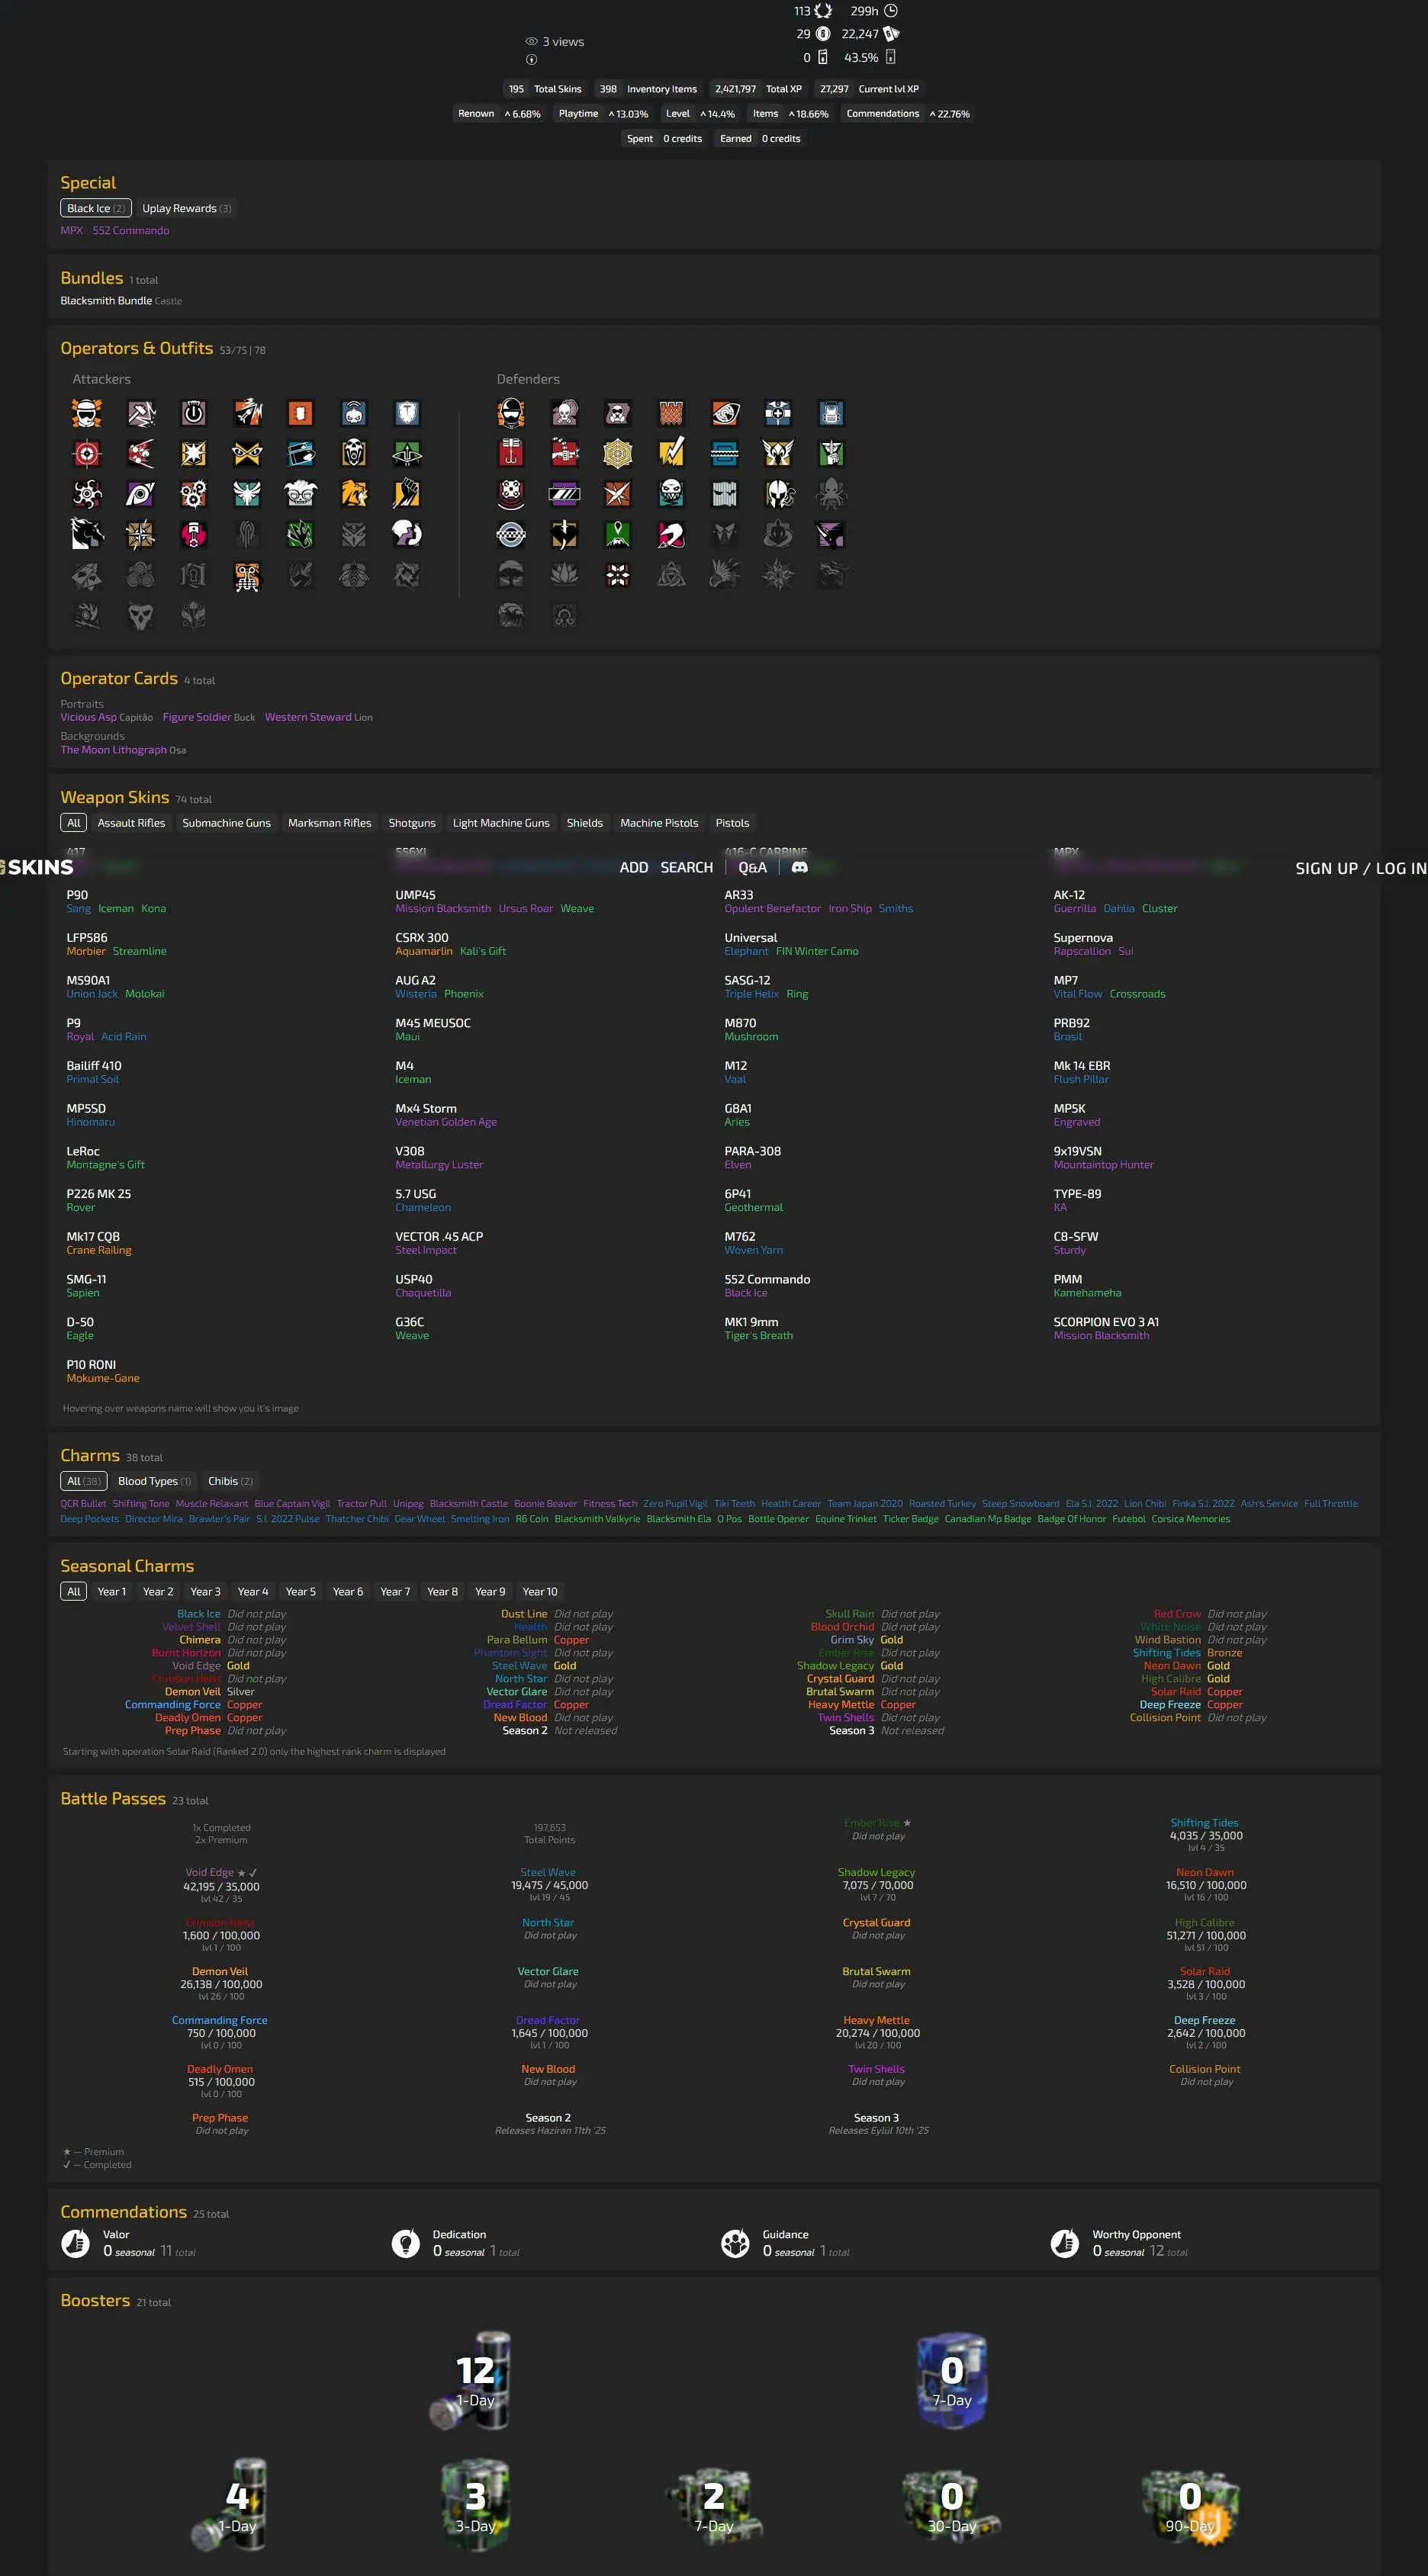Viewport: 1428px width, 2576px height.
Task: Click the SEARCH link in navbar
Action: (x=686, y=868)
